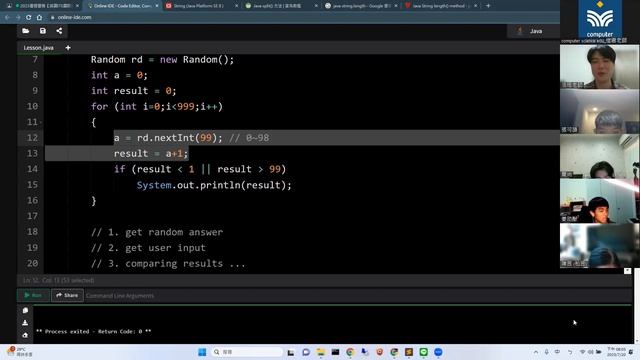Click the Wi-Fi icon in the system tray
The height and width of the screenshot is (360, 640).
point(582,352)
